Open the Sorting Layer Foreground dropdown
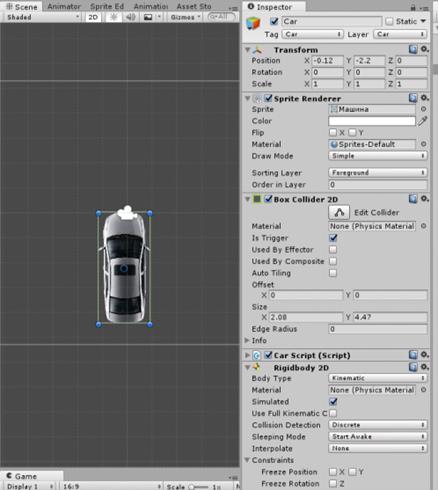438x490 pixels. point(378,173)
